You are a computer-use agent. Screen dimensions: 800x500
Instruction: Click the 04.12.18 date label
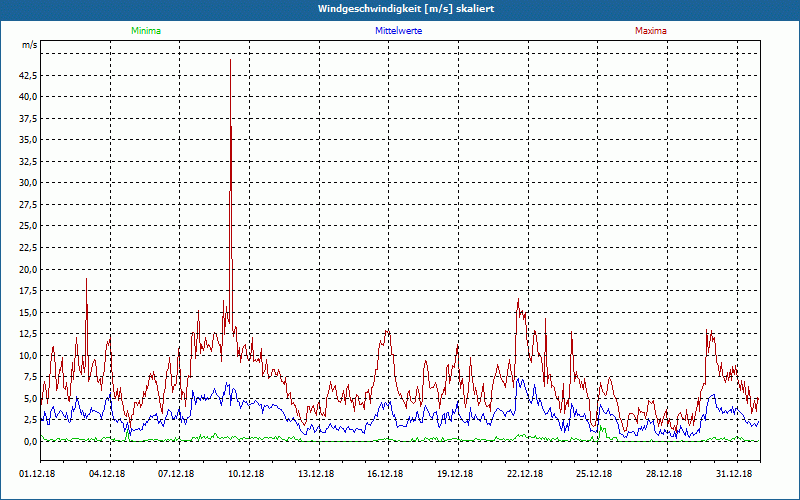point(107,474)
